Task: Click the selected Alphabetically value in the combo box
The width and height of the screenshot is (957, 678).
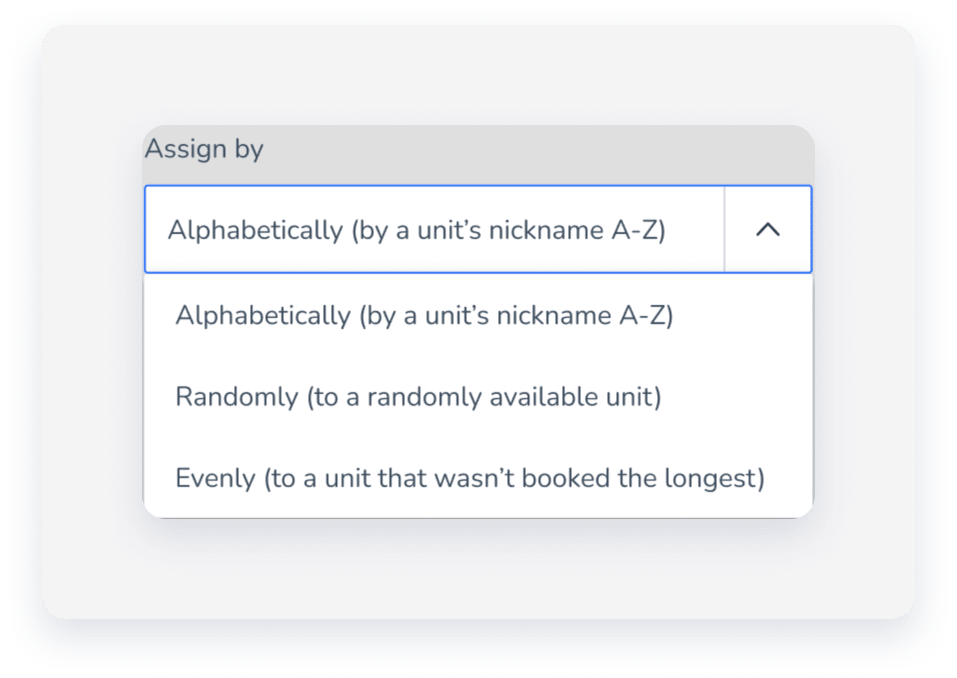Action: click(x=416, y=230)
